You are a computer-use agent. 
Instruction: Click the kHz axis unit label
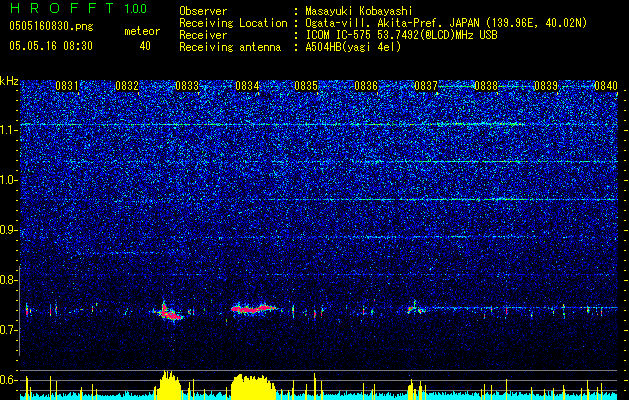tap(9, 81)
